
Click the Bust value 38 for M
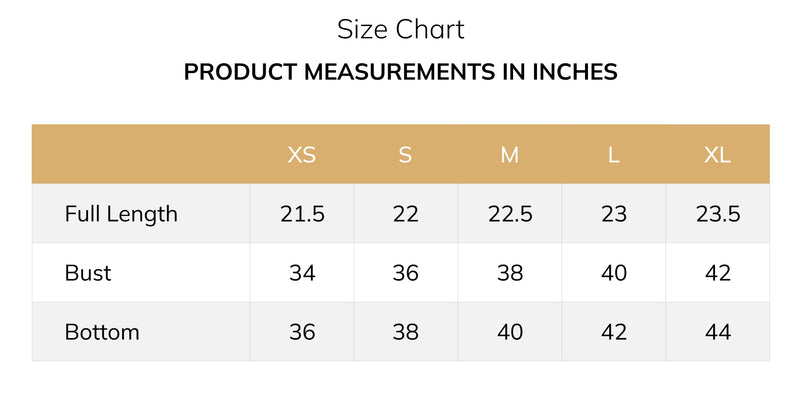510,273
